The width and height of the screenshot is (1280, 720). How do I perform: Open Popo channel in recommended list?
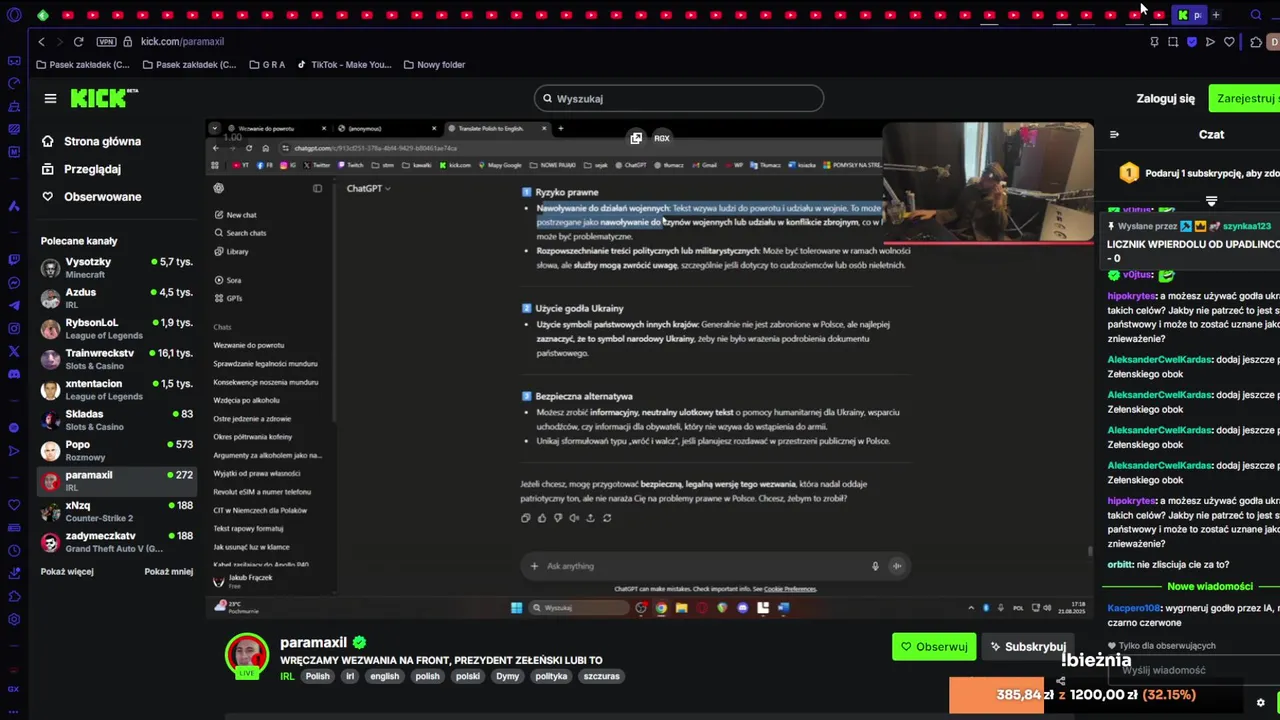(x=117, y=450)
